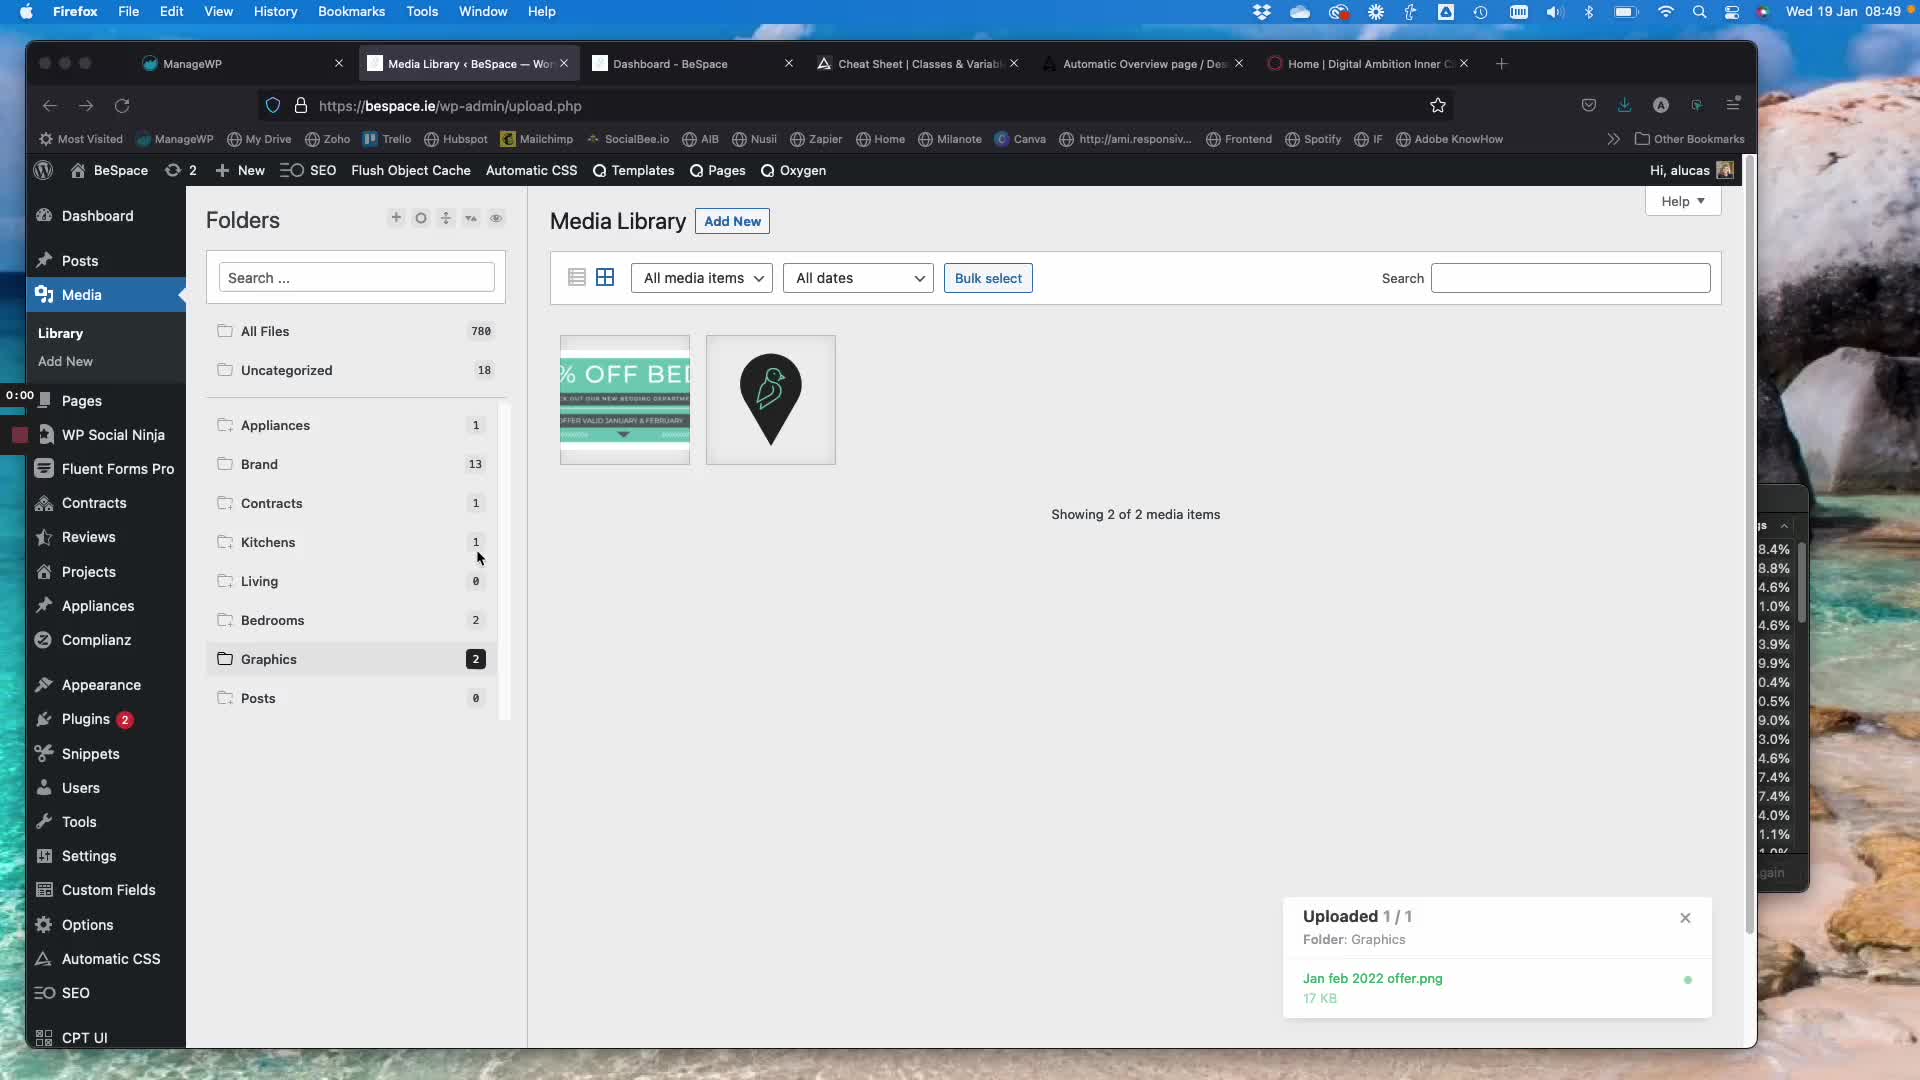Open the All dates dropdown
Image resolution: width=1920 pixels, height=1080 pixels.
[x=858, y=278]
